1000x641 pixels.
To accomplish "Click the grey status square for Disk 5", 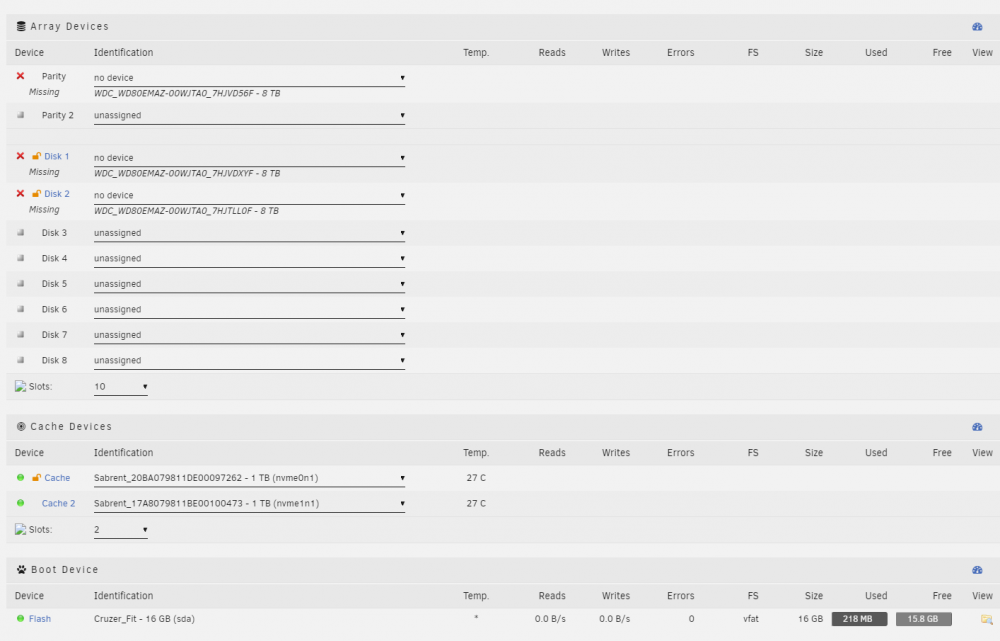I will [20, 283].
